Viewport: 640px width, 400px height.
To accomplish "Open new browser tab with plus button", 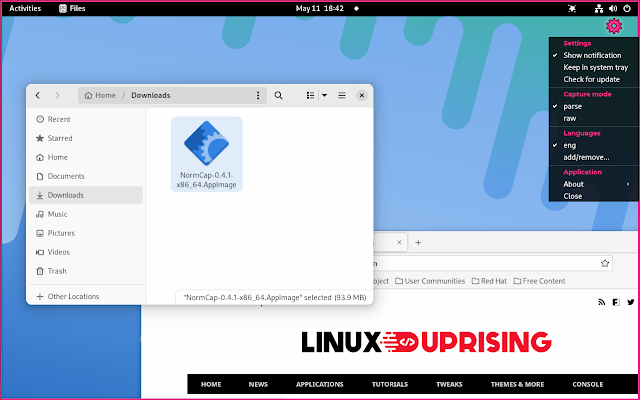I will pyautogui.click(x=418, y=242).
